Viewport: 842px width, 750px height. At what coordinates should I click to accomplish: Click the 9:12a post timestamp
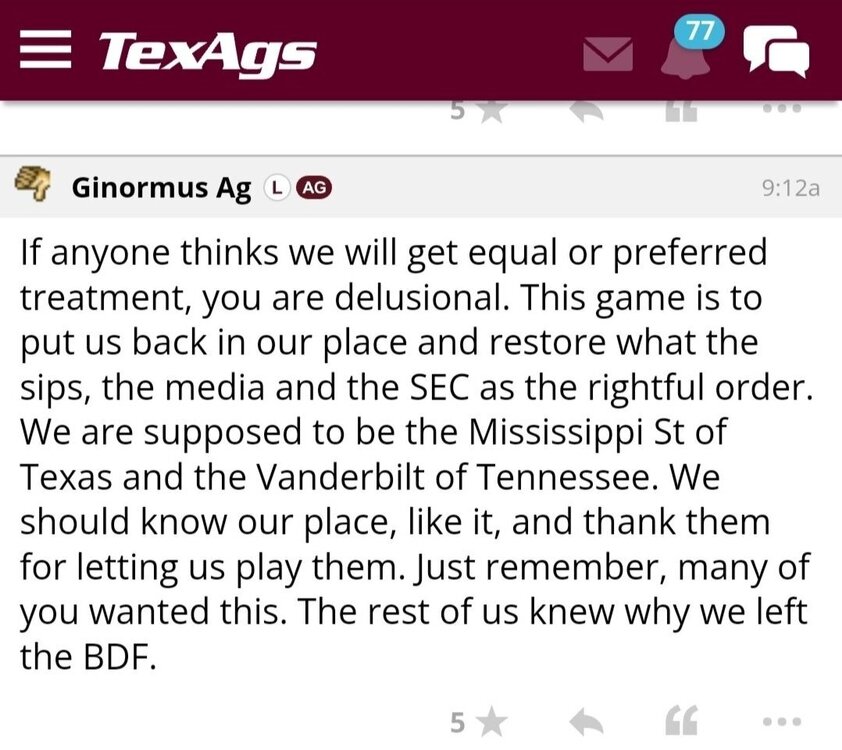coord(790,187)
